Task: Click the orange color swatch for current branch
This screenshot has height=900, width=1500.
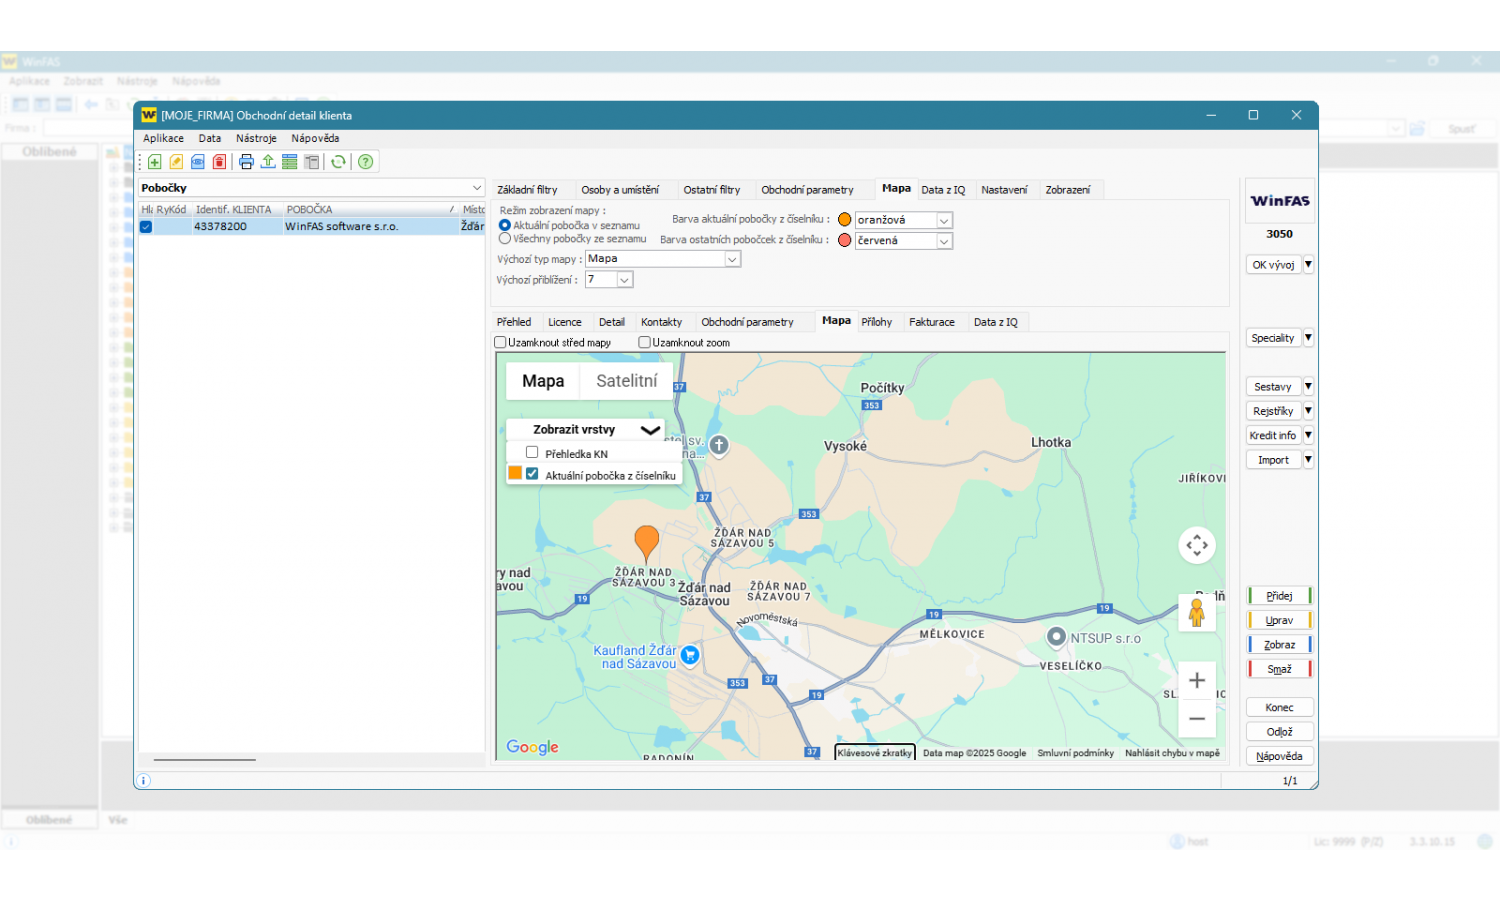Action: click(845, 220)
